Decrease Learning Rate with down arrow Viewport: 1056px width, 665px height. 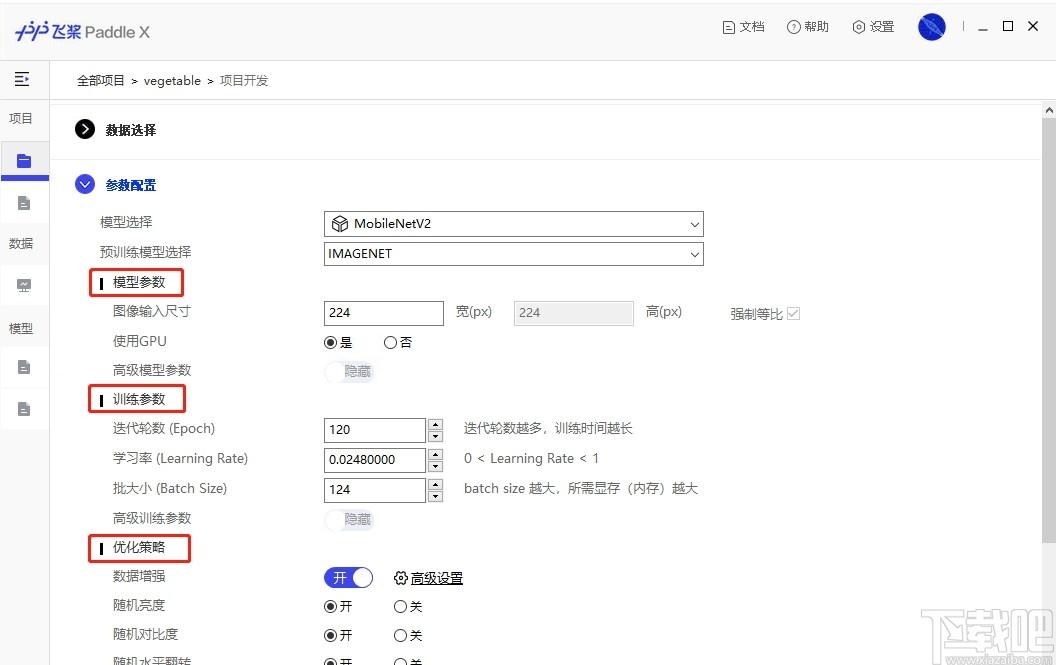(436, 466)
